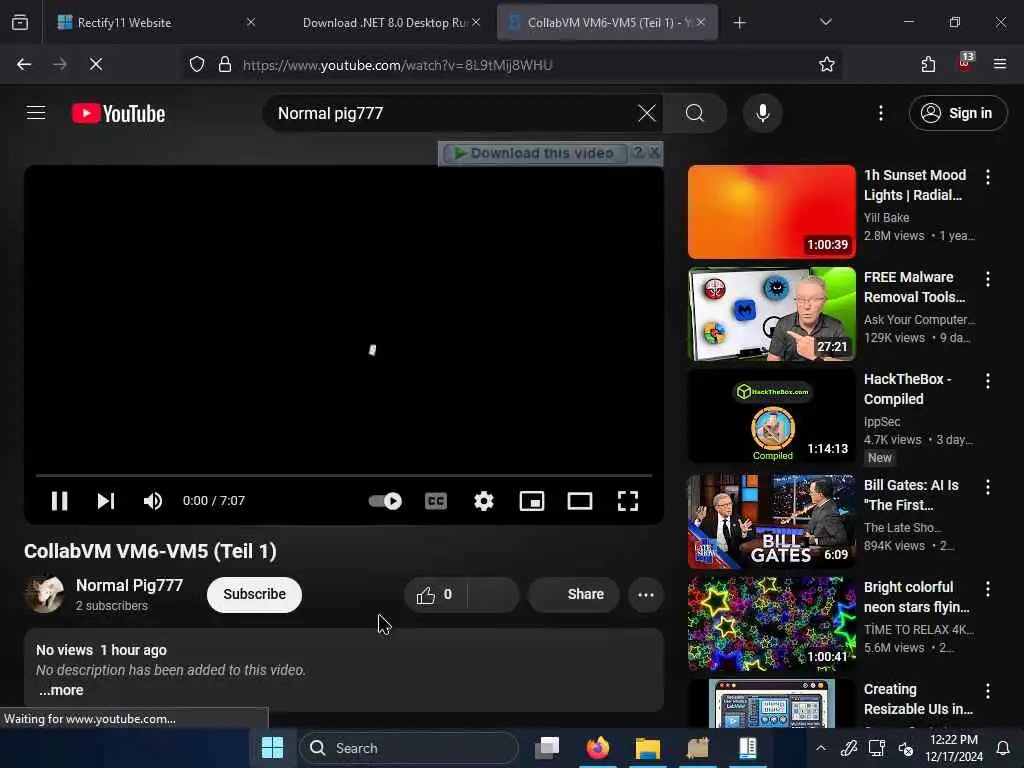Seek on the video progress bar
Viewport: 1024px width, 768px height.
[x=344, y=475]
